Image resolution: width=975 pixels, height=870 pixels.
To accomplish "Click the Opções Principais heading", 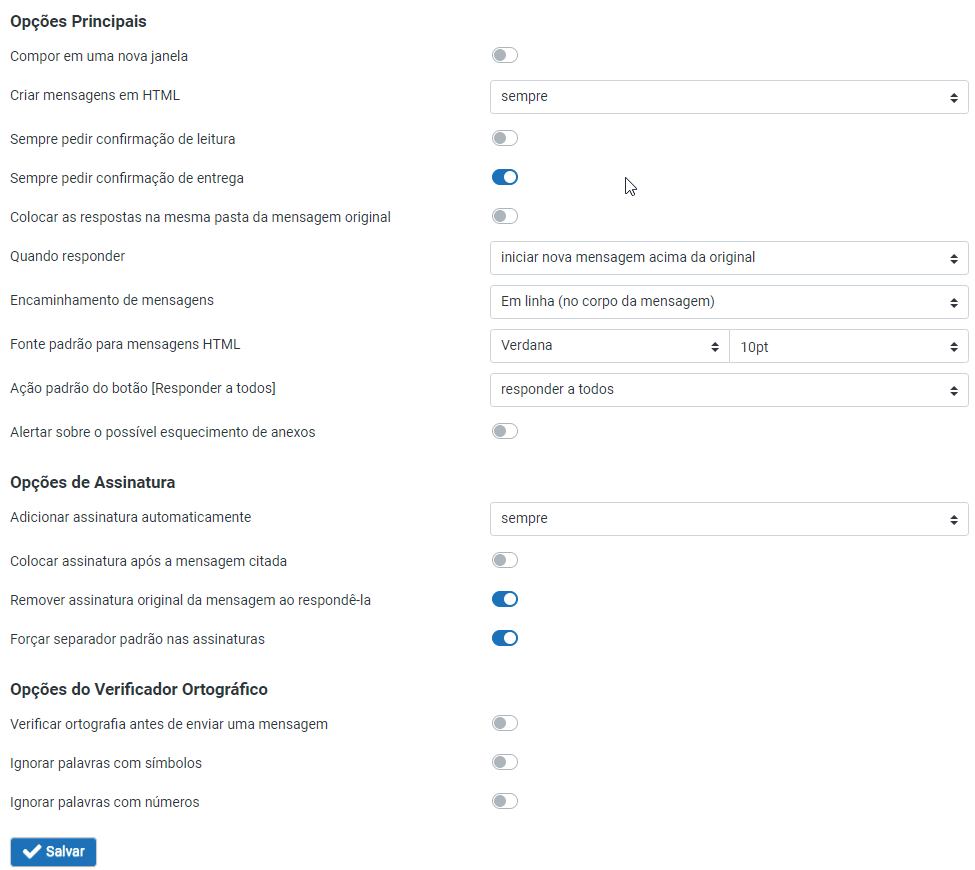I will click(78, 21).
